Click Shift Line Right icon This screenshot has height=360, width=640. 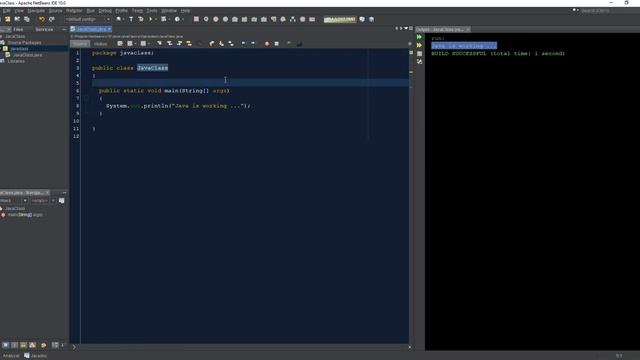253,44
